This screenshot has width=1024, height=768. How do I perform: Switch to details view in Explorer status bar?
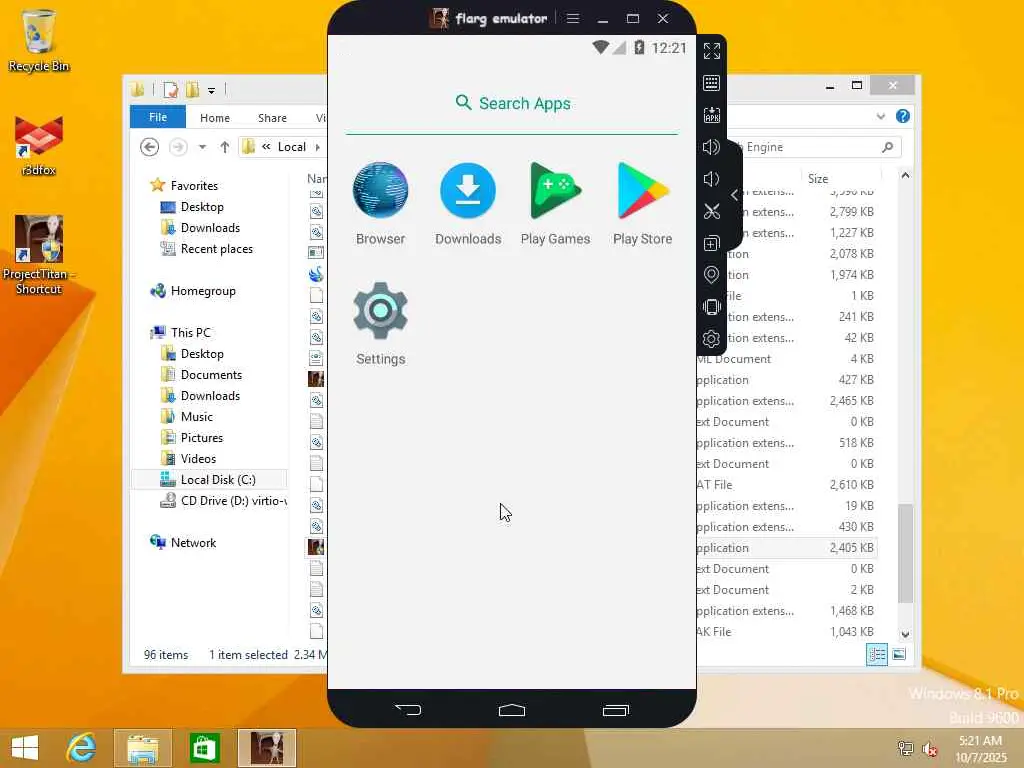(x=876, y=654)
